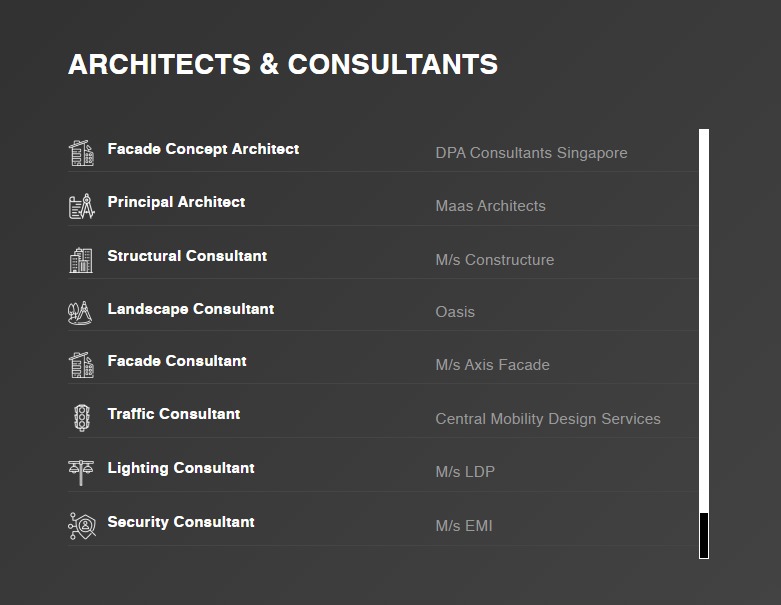781x605 pixels.
Task: Click the Landscape Consultant label
Action: coord(191,309)
